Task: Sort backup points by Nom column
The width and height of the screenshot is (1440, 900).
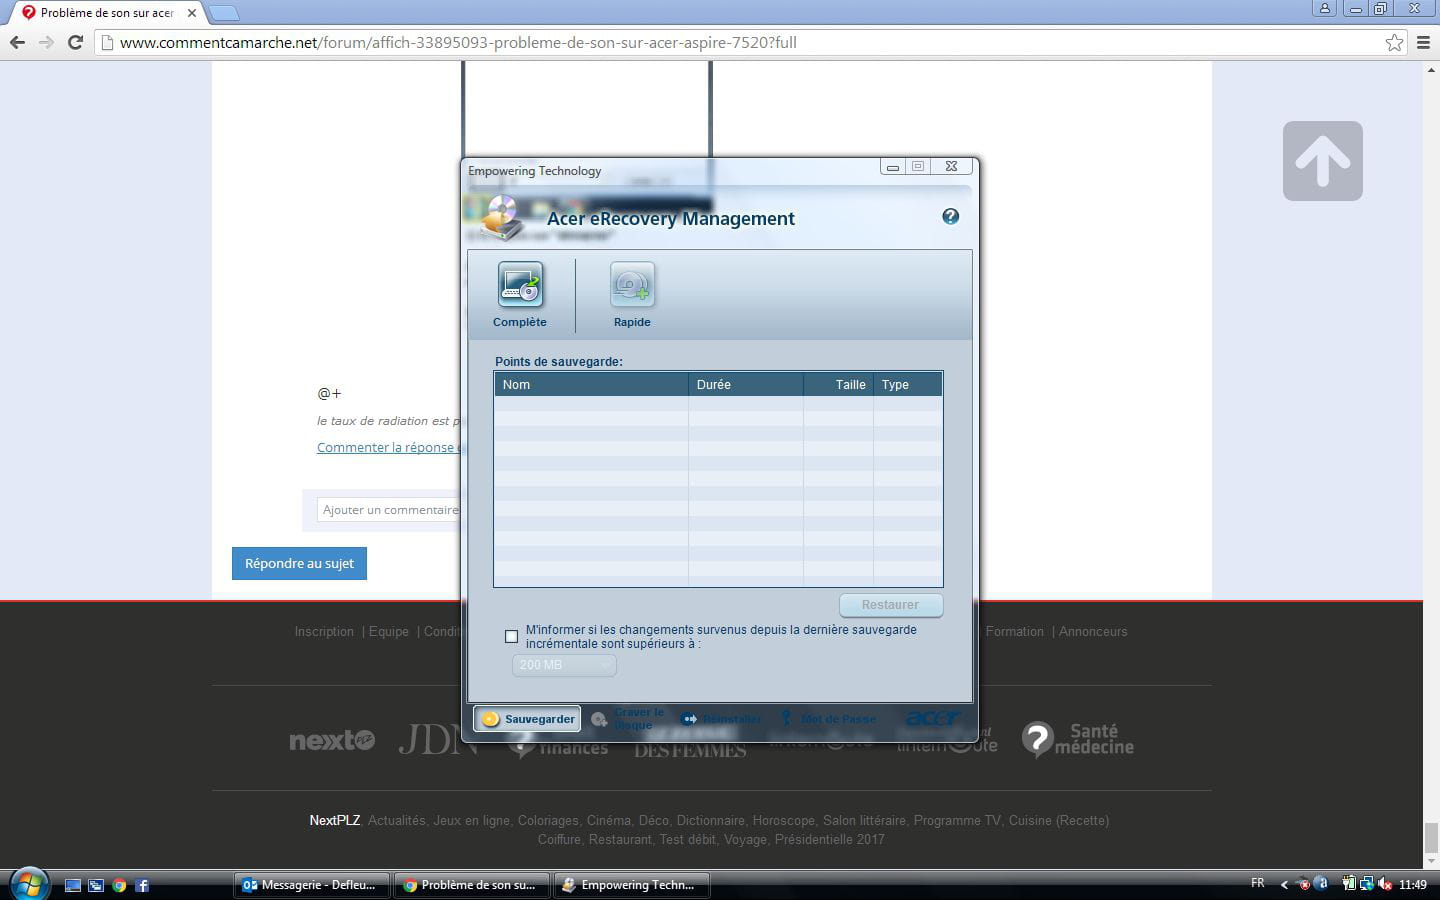Action: 591,384
